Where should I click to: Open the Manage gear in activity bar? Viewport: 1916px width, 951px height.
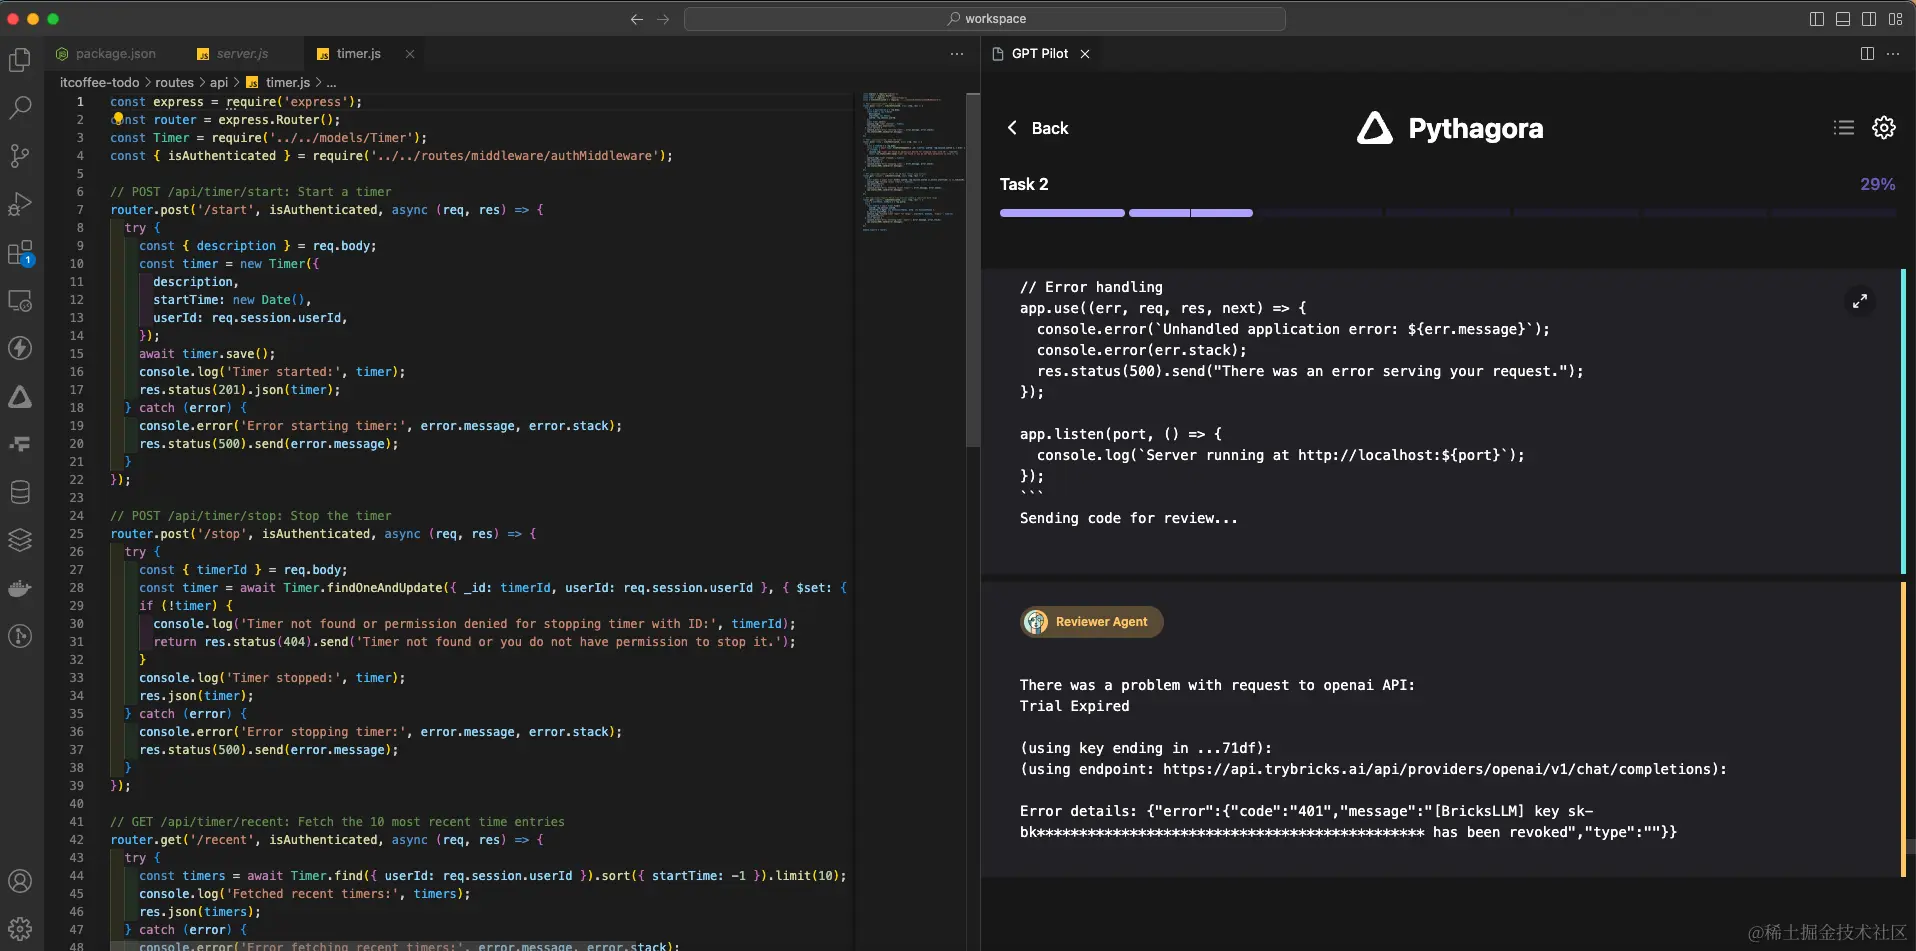20,928
